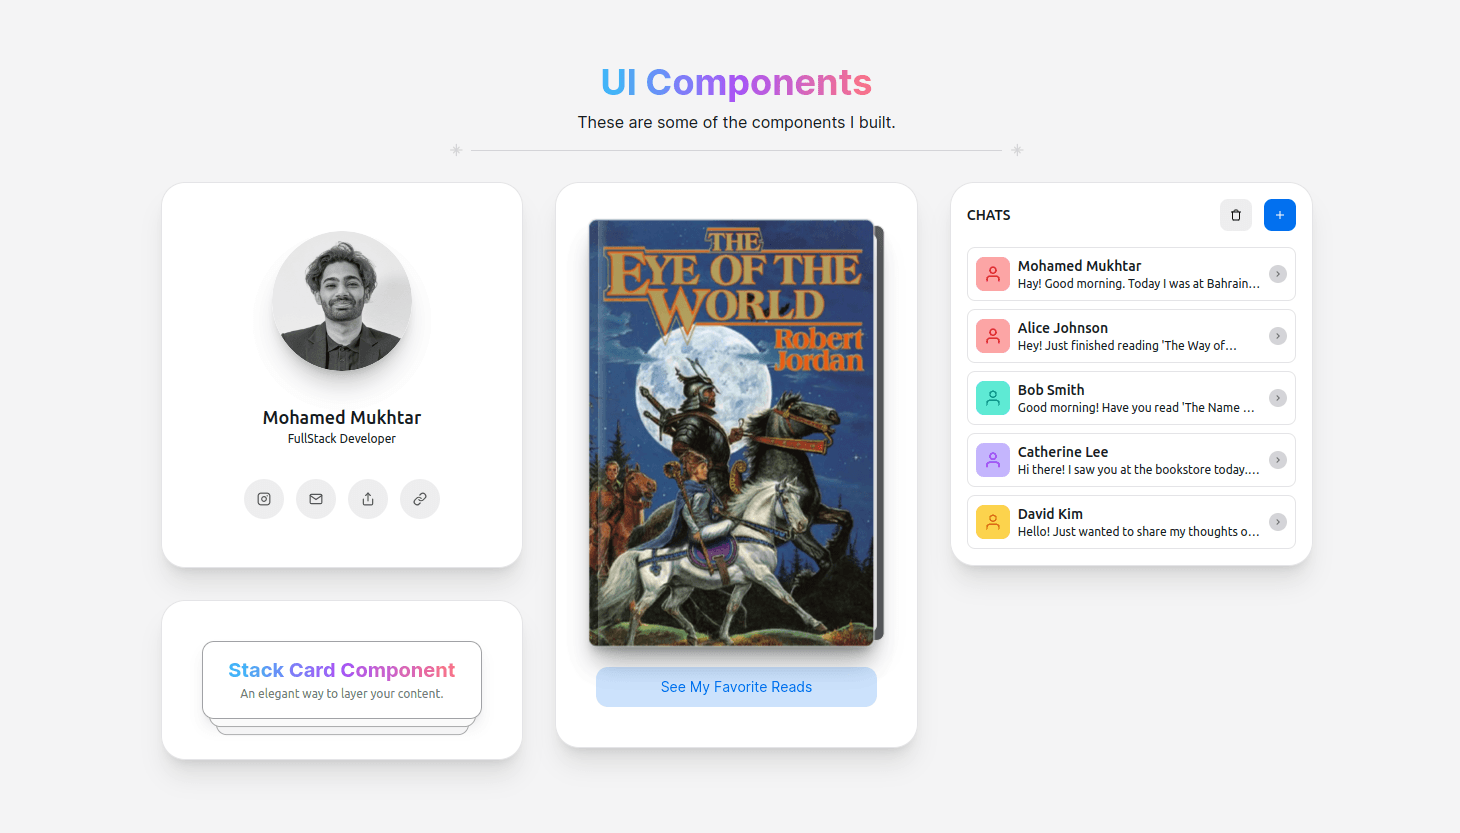Click the 'Bob Smith' chat name
Screen dimensions: 1460x833
1051,390
